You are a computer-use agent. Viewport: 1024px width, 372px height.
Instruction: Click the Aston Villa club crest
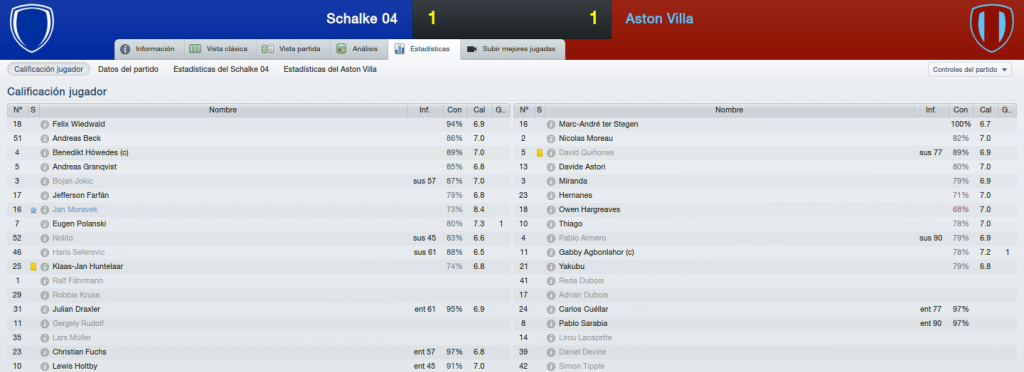point(991,27)
